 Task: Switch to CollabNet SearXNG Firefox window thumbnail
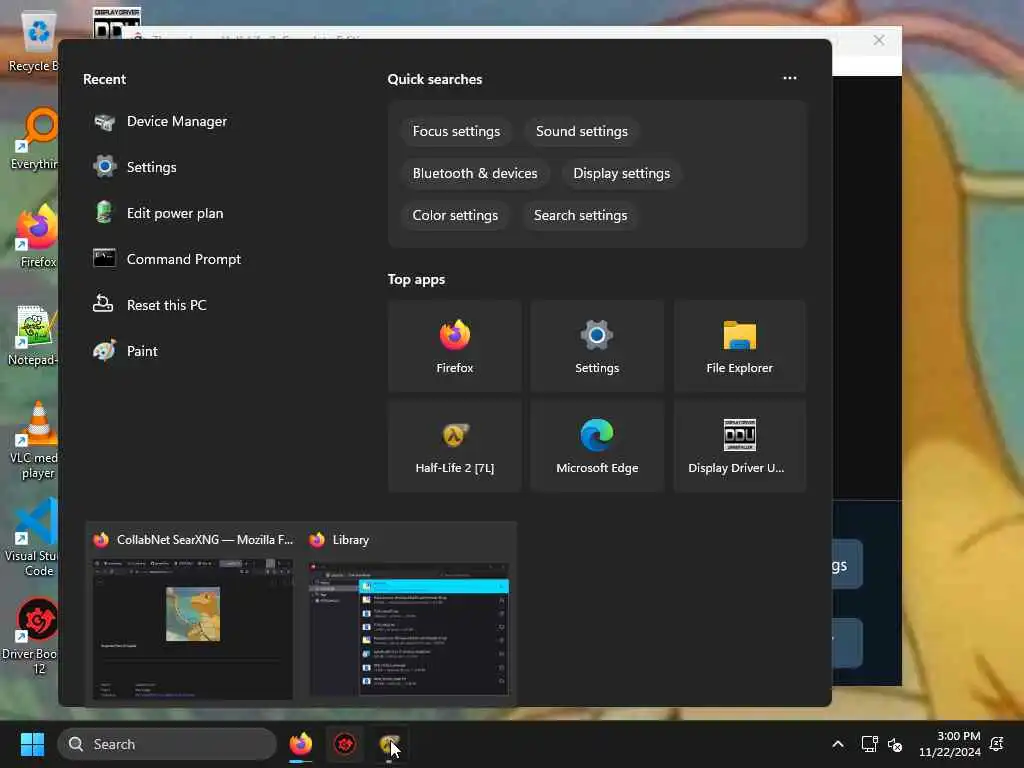(x=193, y=615)
